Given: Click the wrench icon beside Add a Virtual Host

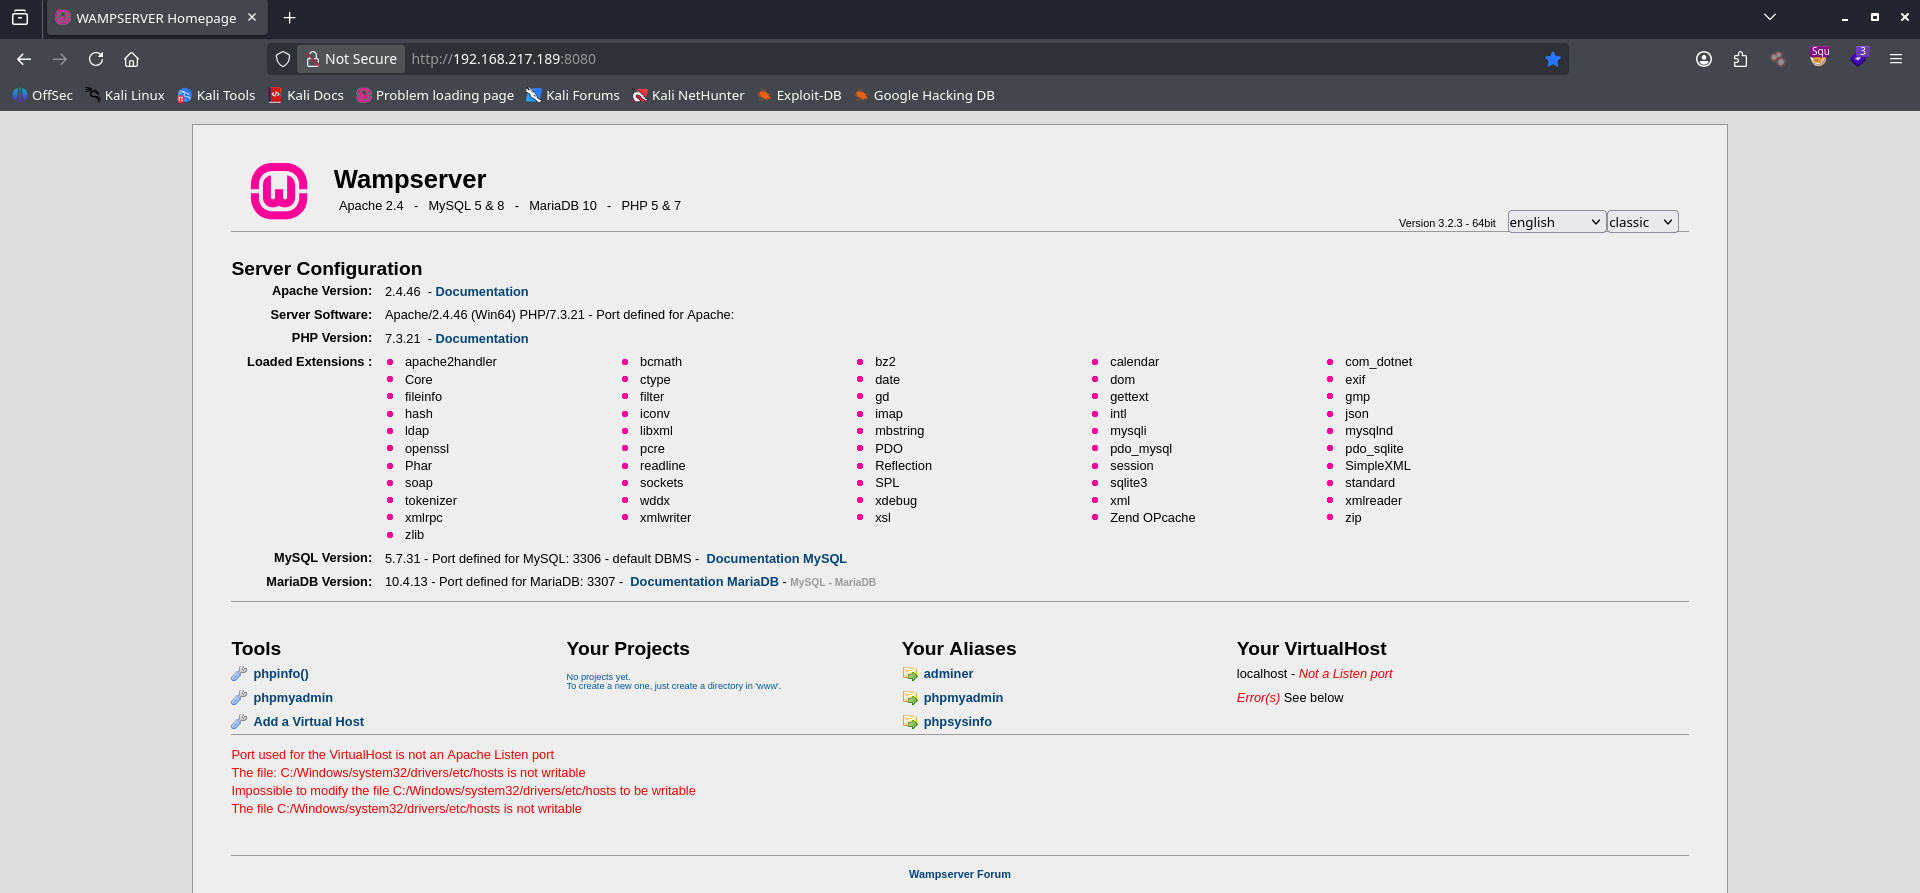Looking at the screenshot, I should 239,722.
